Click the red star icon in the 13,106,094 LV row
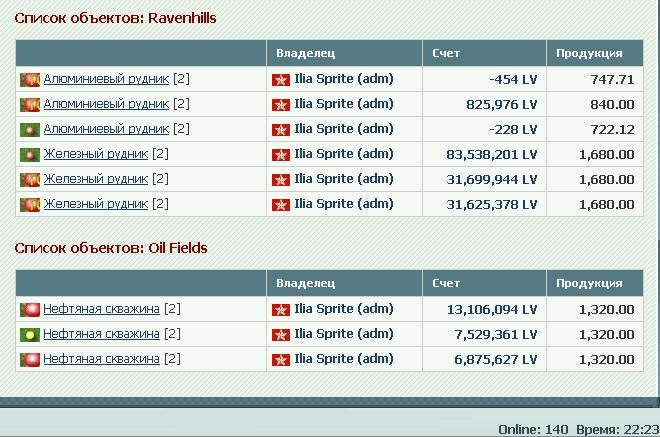Screen dimensions: 660x437 [x=281, y=310]
